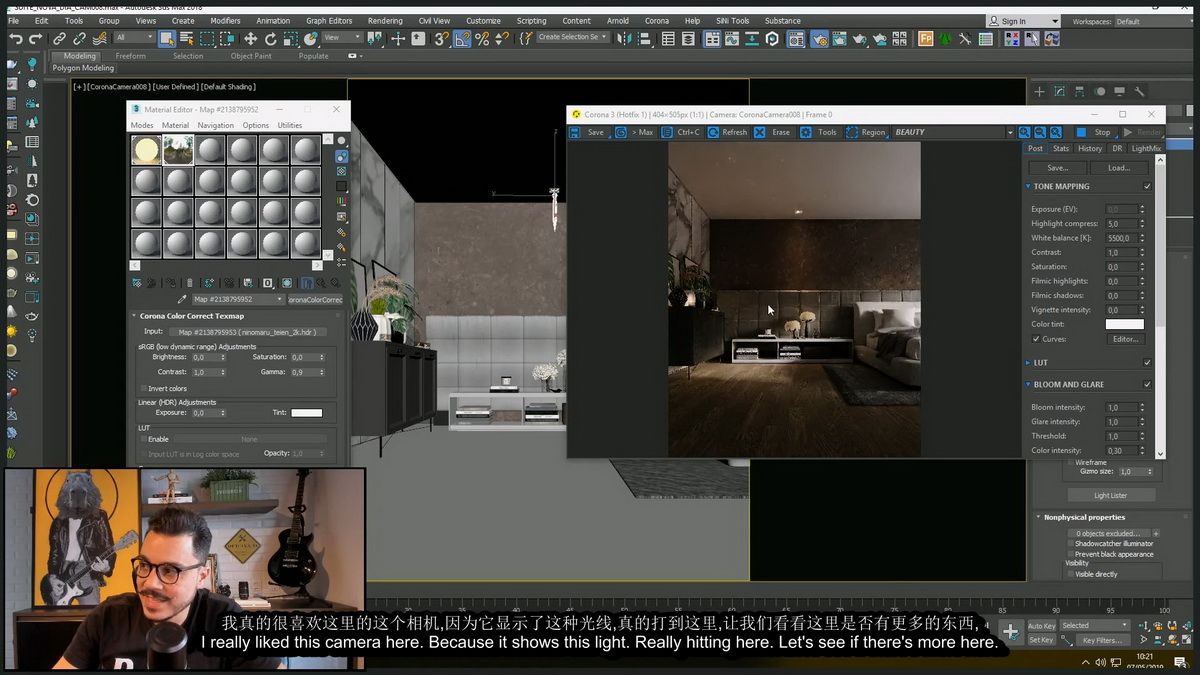Open the View reference coordinate dropdown
Screen dimensions: 1200x675
click(343, 38)
